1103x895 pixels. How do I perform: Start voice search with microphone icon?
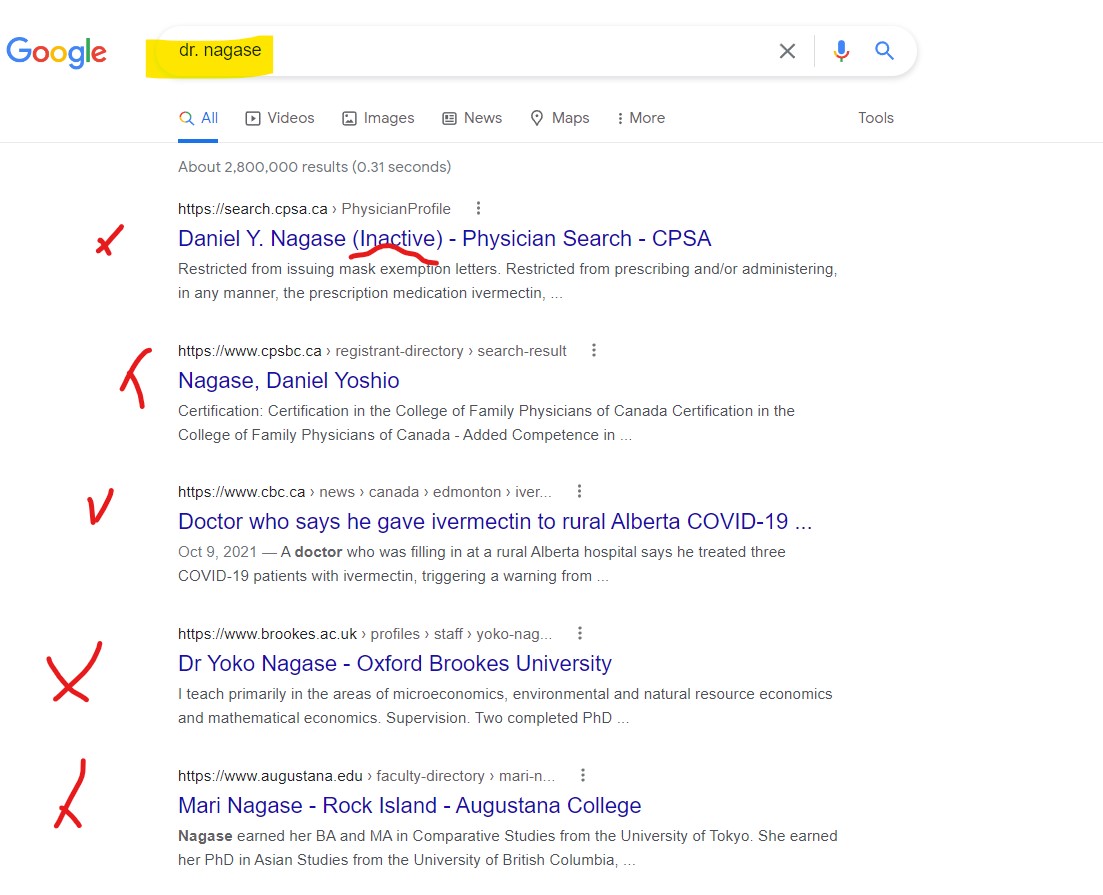click(x=841, y=51)
